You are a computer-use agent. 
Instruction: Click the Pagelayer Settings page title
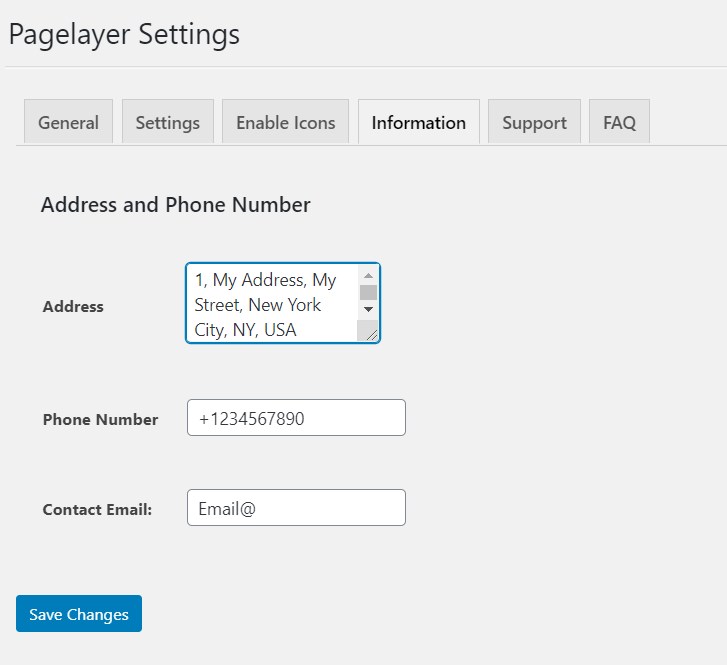coord(124,34)
